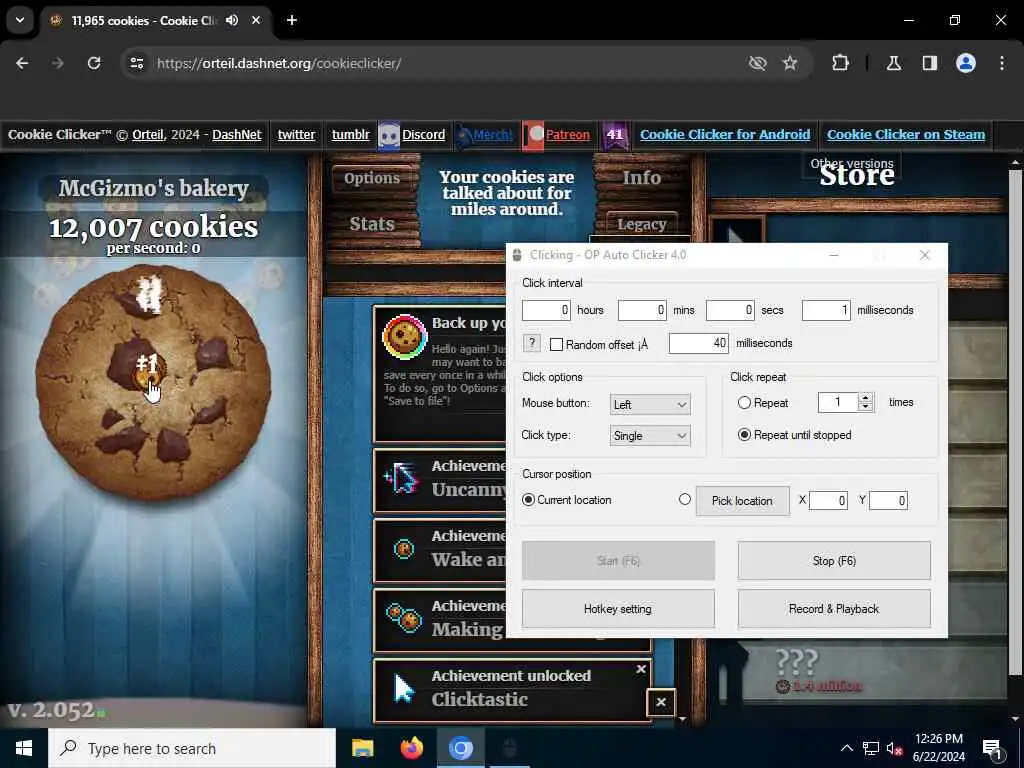Open the Legacy menu in Cookie Clicker
1024x768 pixels.
click(x=641, y=224)
